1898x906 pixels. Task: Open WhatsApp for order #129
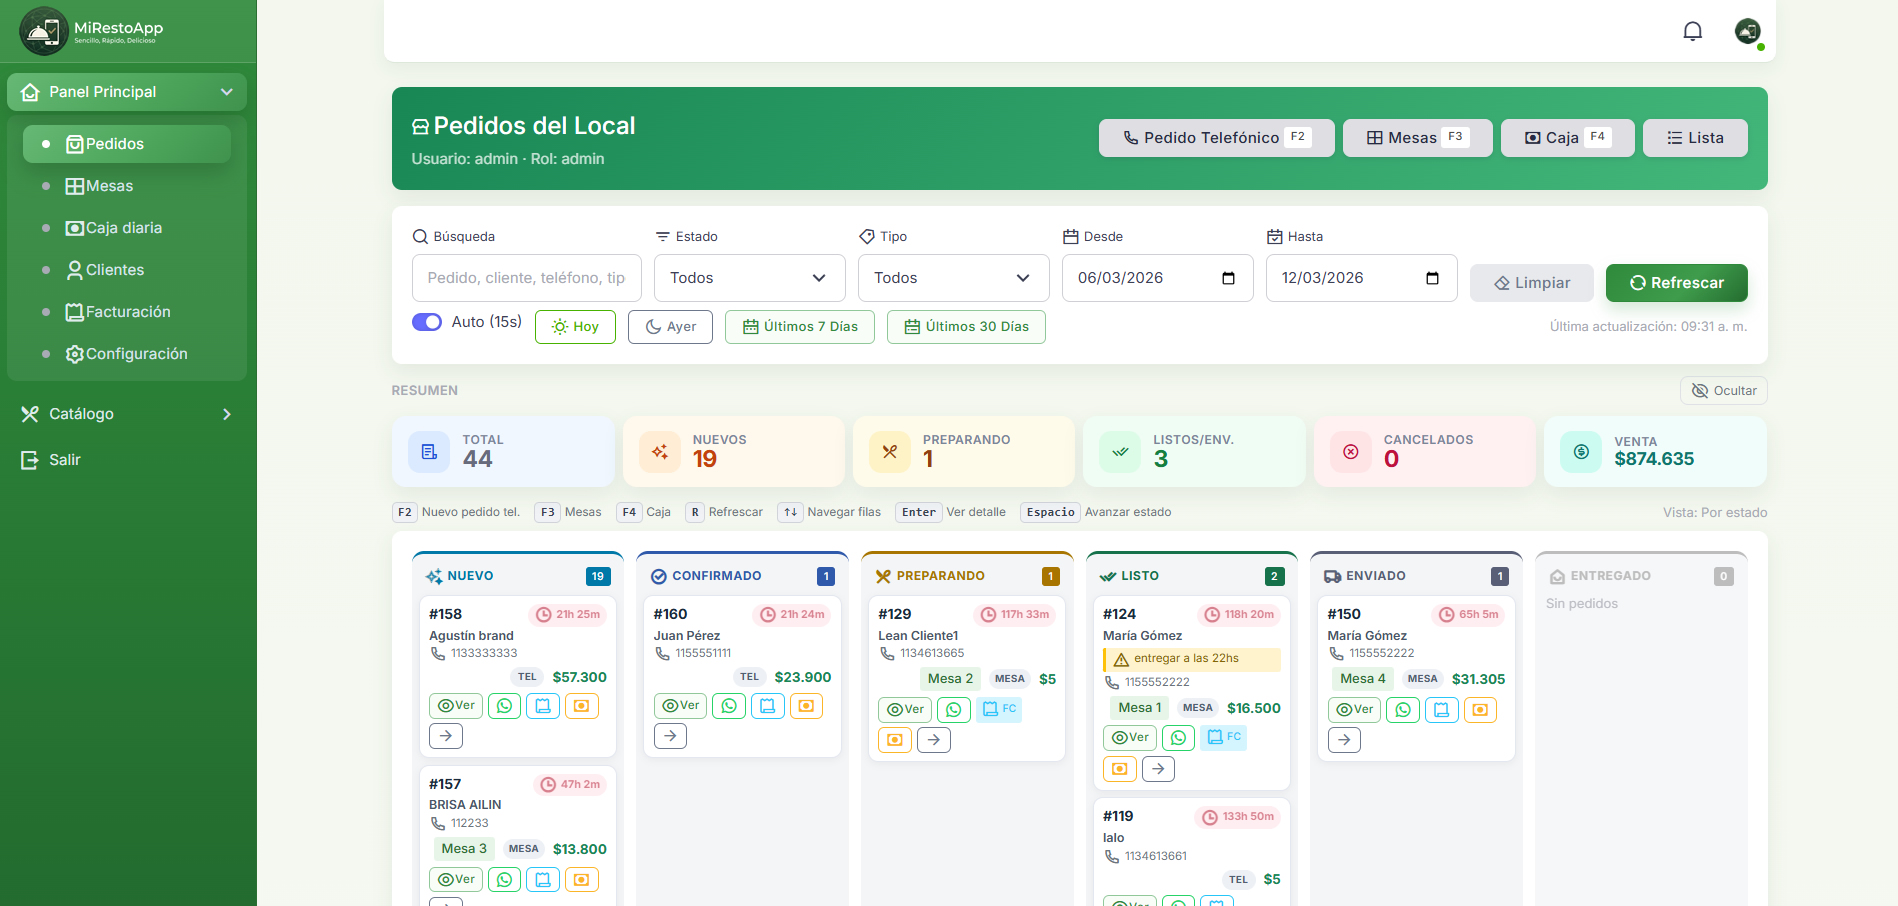(954, 710)
